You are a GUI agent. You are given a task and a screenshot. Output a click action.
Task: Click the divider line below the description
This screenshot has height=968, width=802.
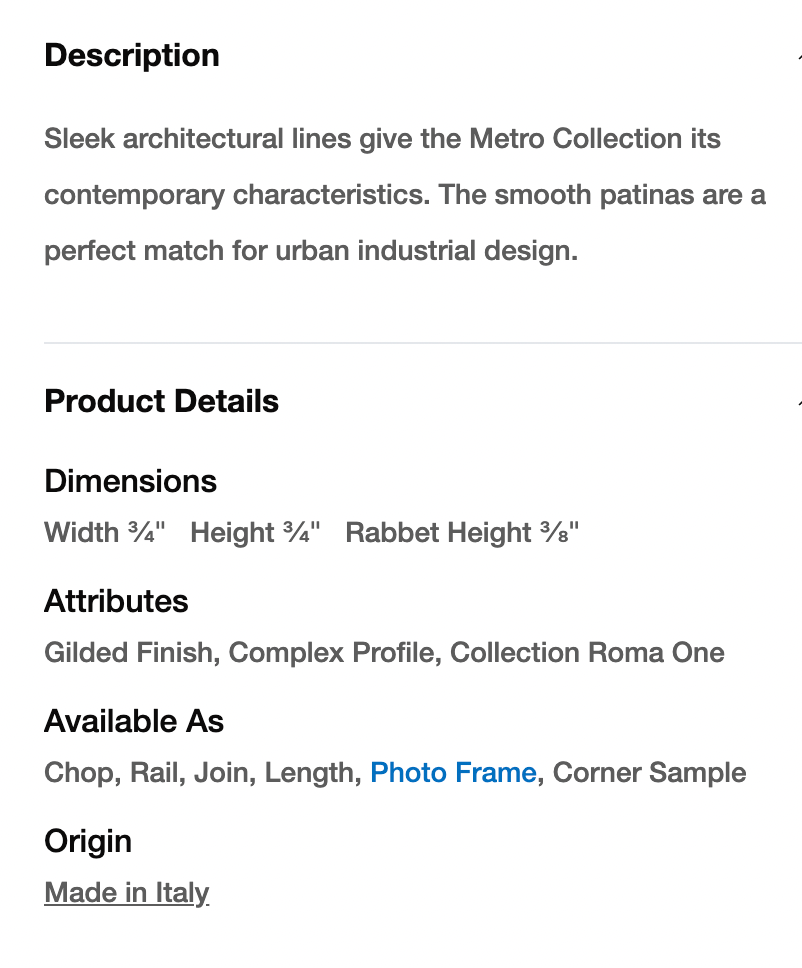(420, 343)
